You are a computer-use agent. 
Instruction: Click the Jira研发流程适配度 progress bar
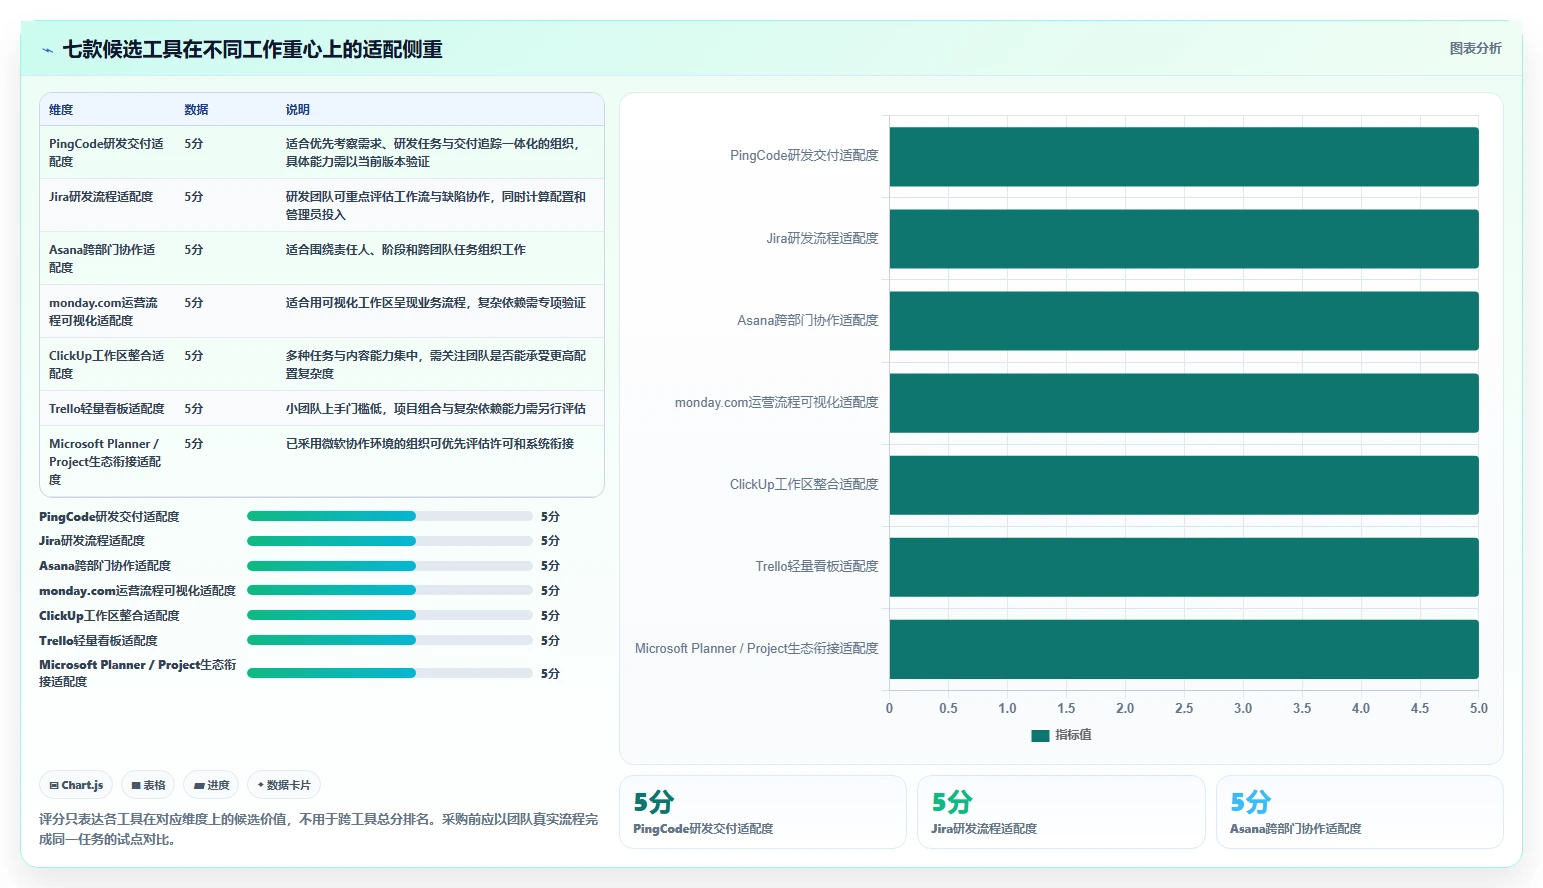(390, 541)
